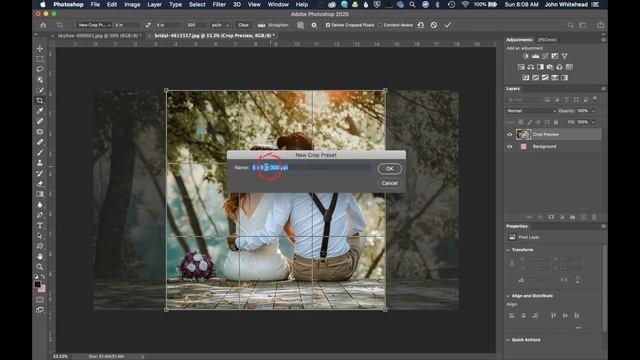Viewport: 640px width, 360px height.
Task: Cancel the current crop operation icon
Action: tap(434, 25)
